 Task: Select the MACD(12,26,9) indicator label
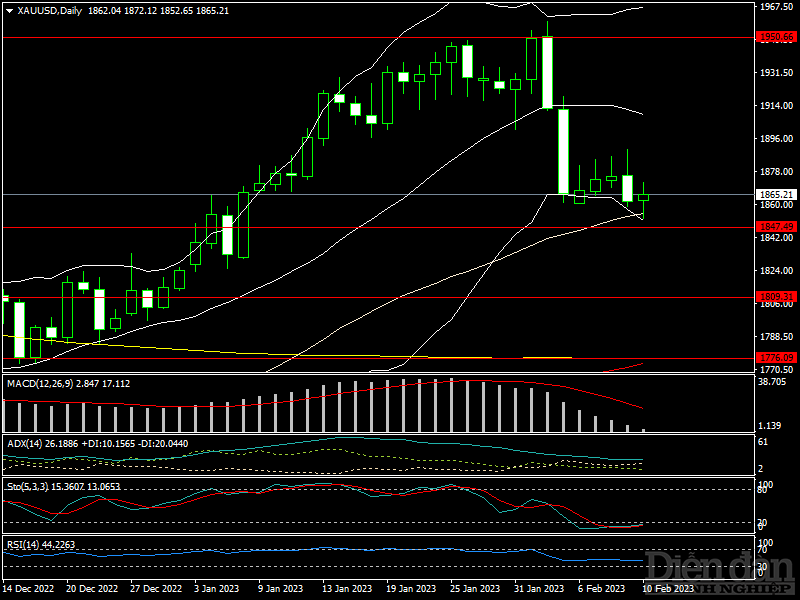40,383
